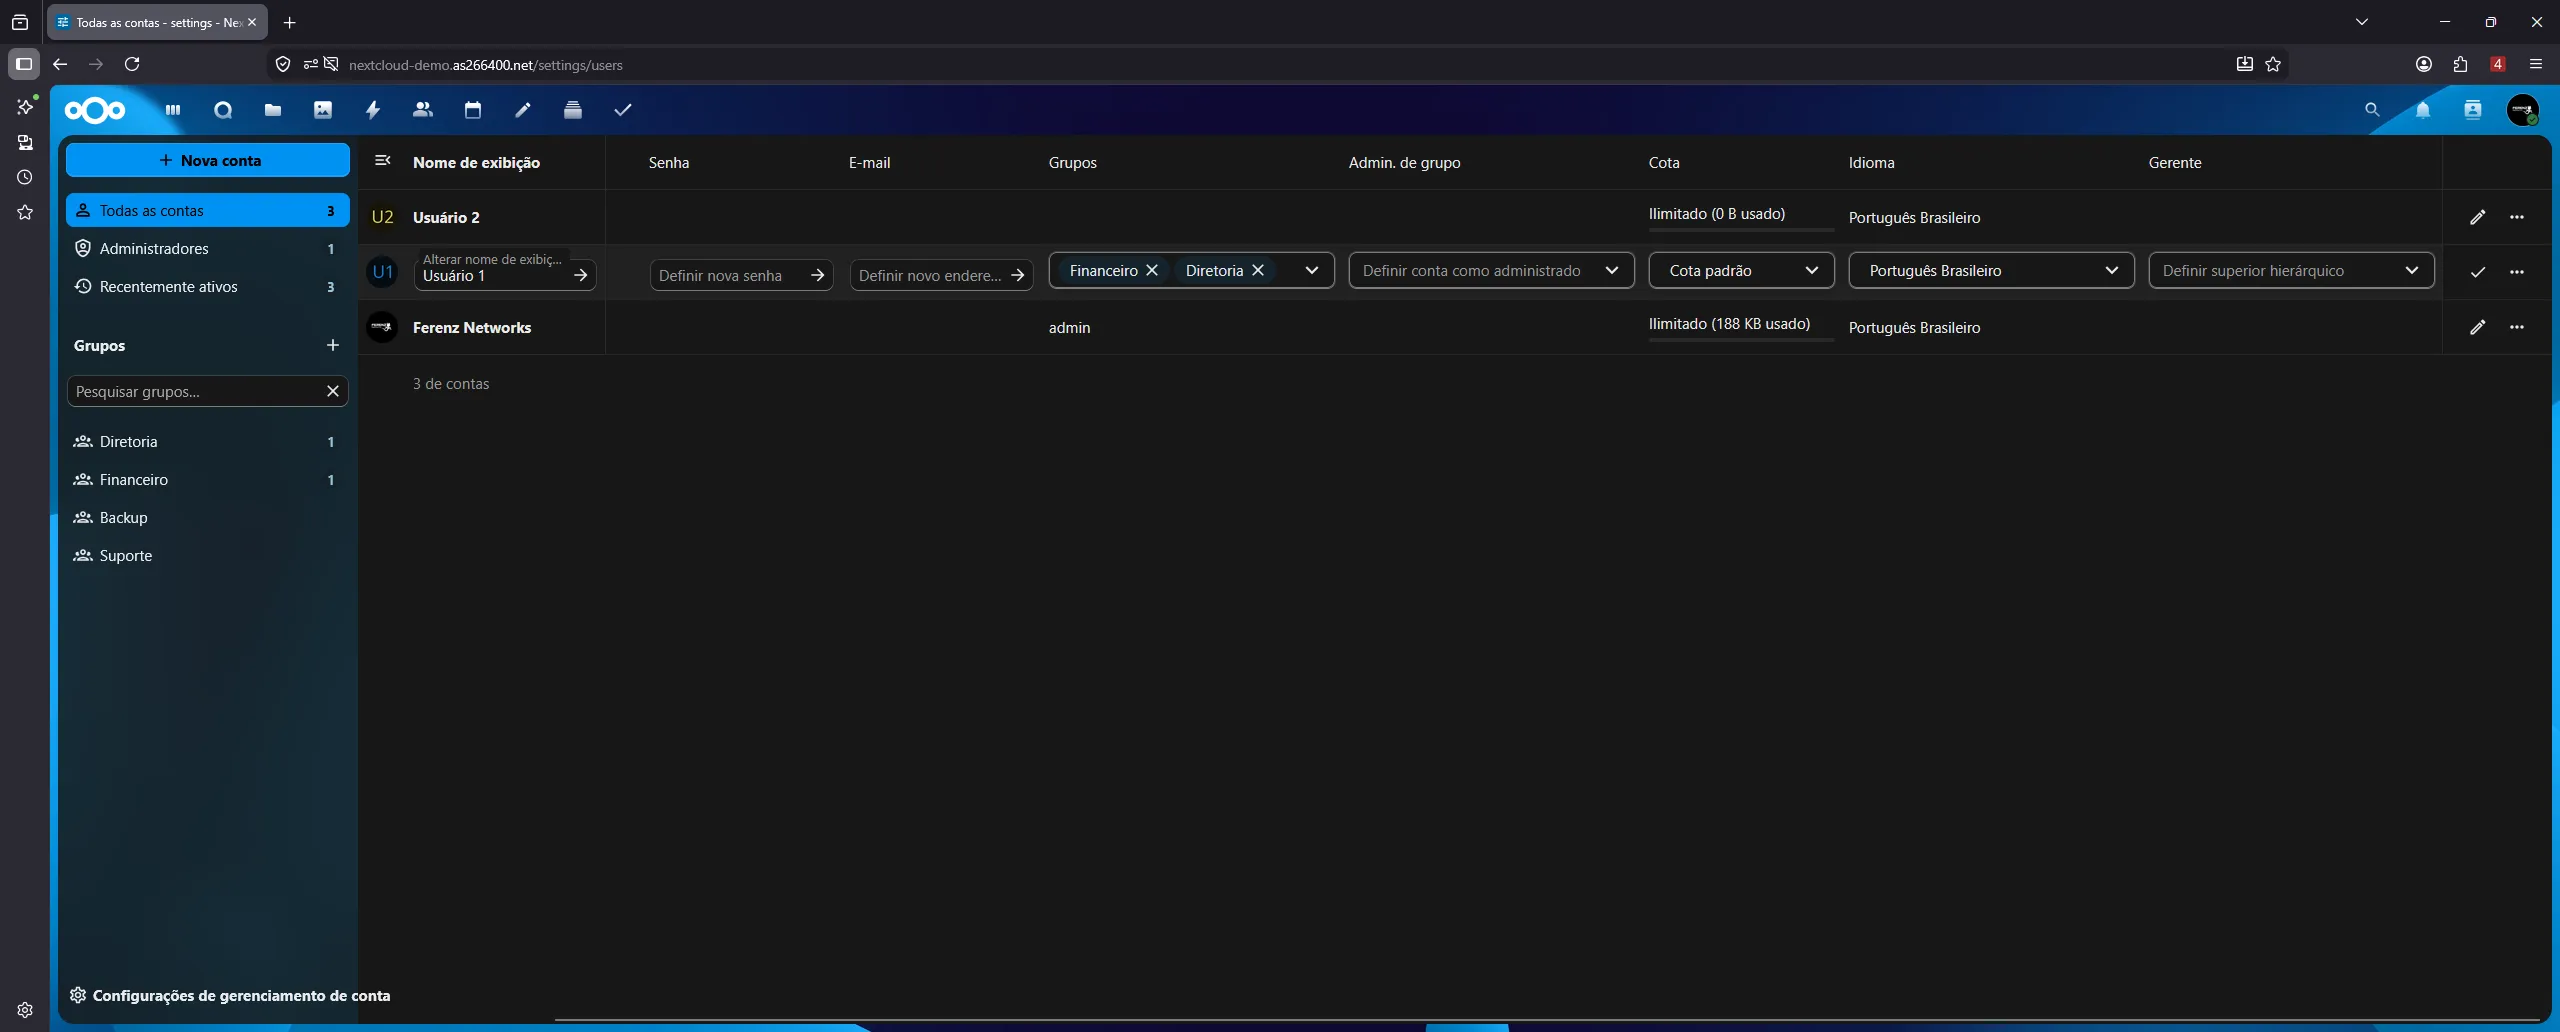Open 'Definir superior hierárquico' manager dropdown
Screen dimensions: 2560x1032
click(2291, 270)
